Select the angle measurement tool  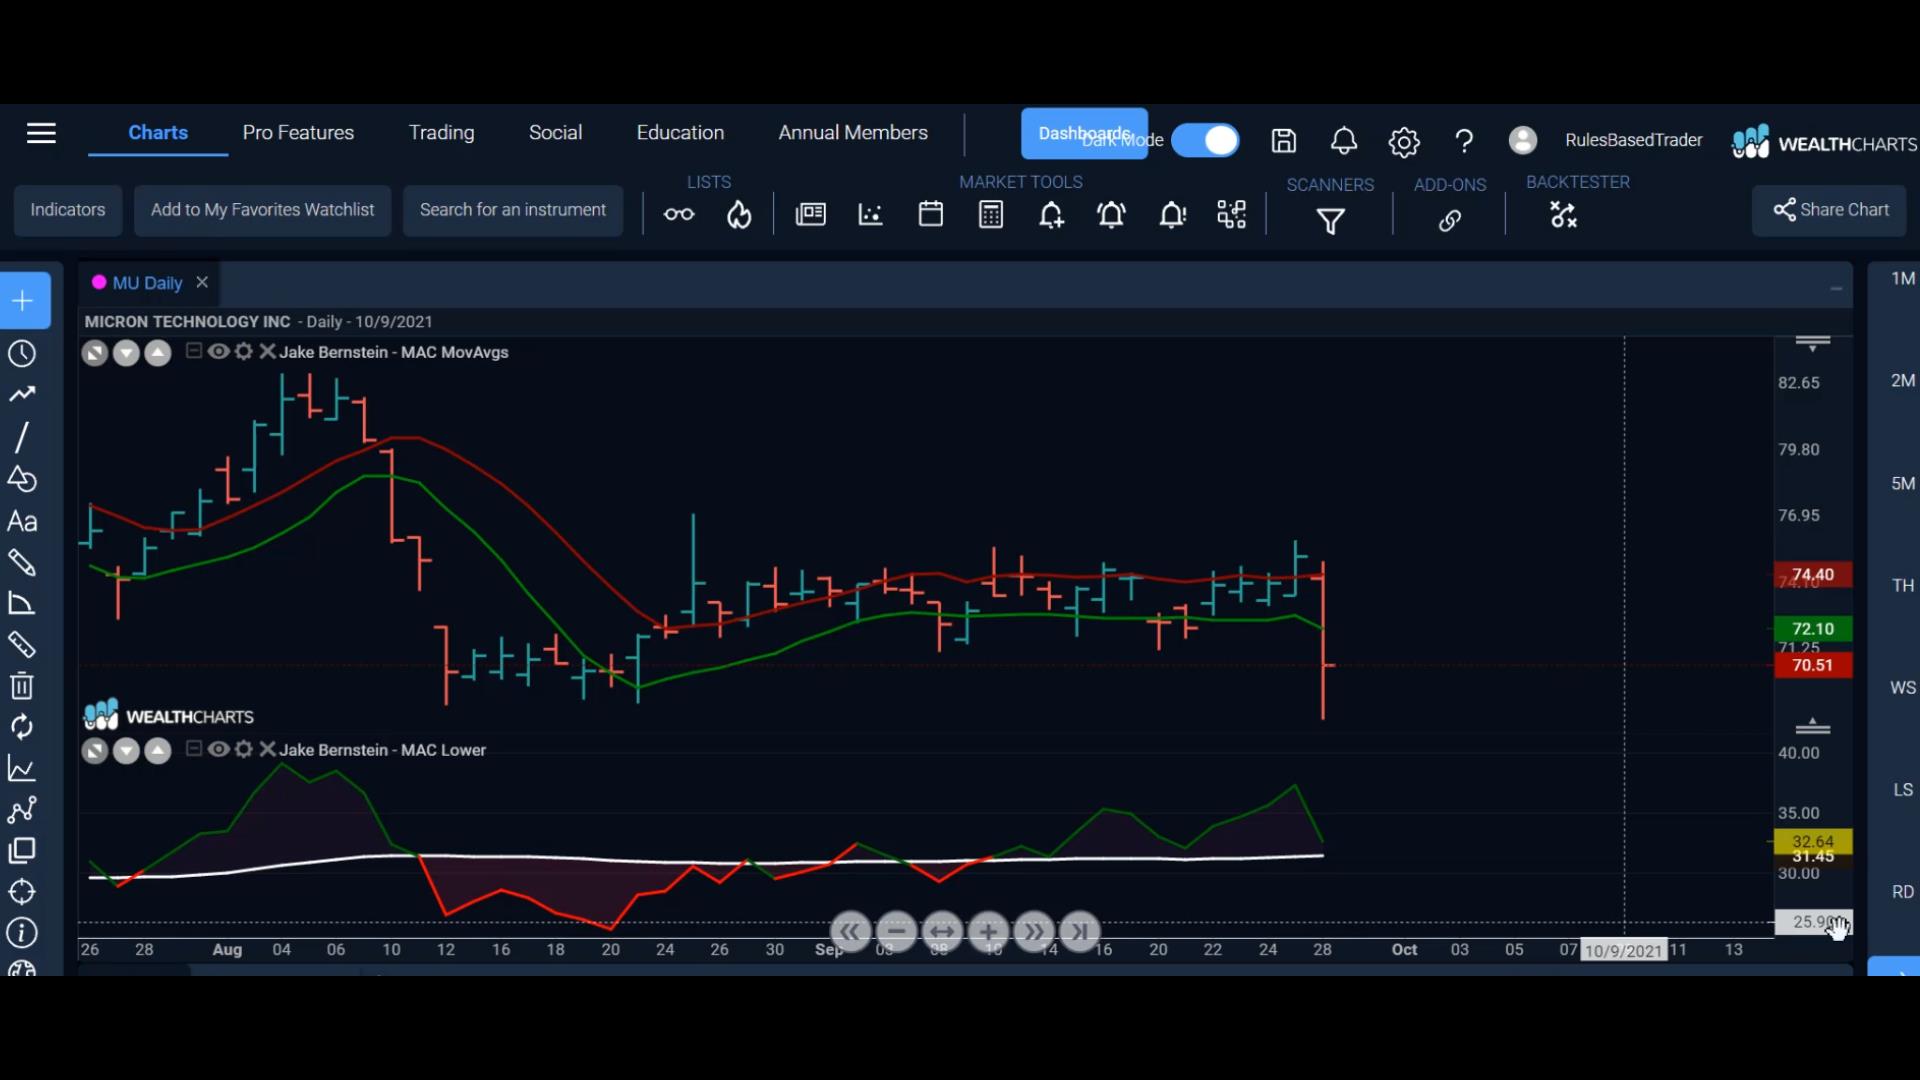click(22, 604)
